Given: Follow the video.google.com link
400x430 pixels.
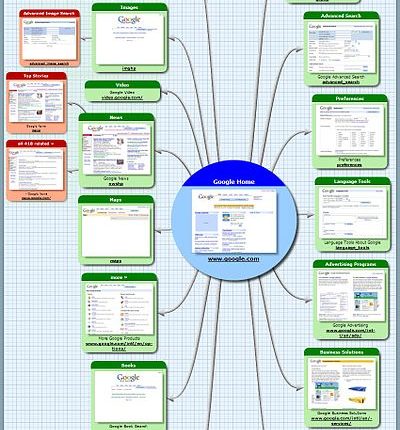Looking at the screenshot, I should (122, 98).
